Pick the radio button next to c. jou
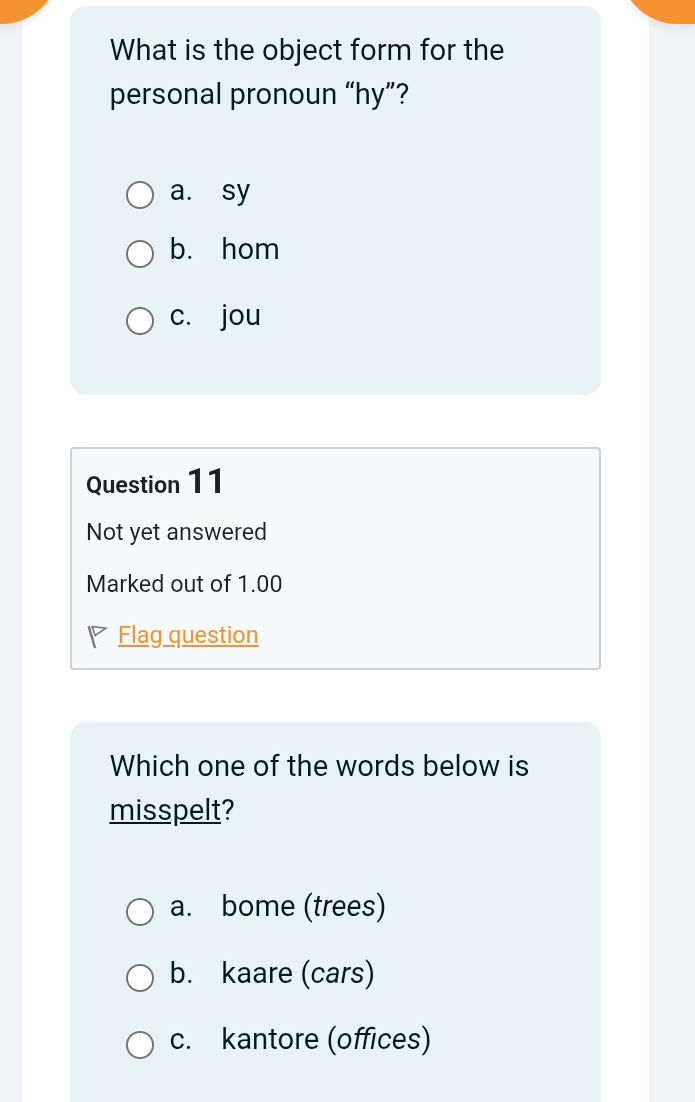695x1102 pixels. point(140,321)
